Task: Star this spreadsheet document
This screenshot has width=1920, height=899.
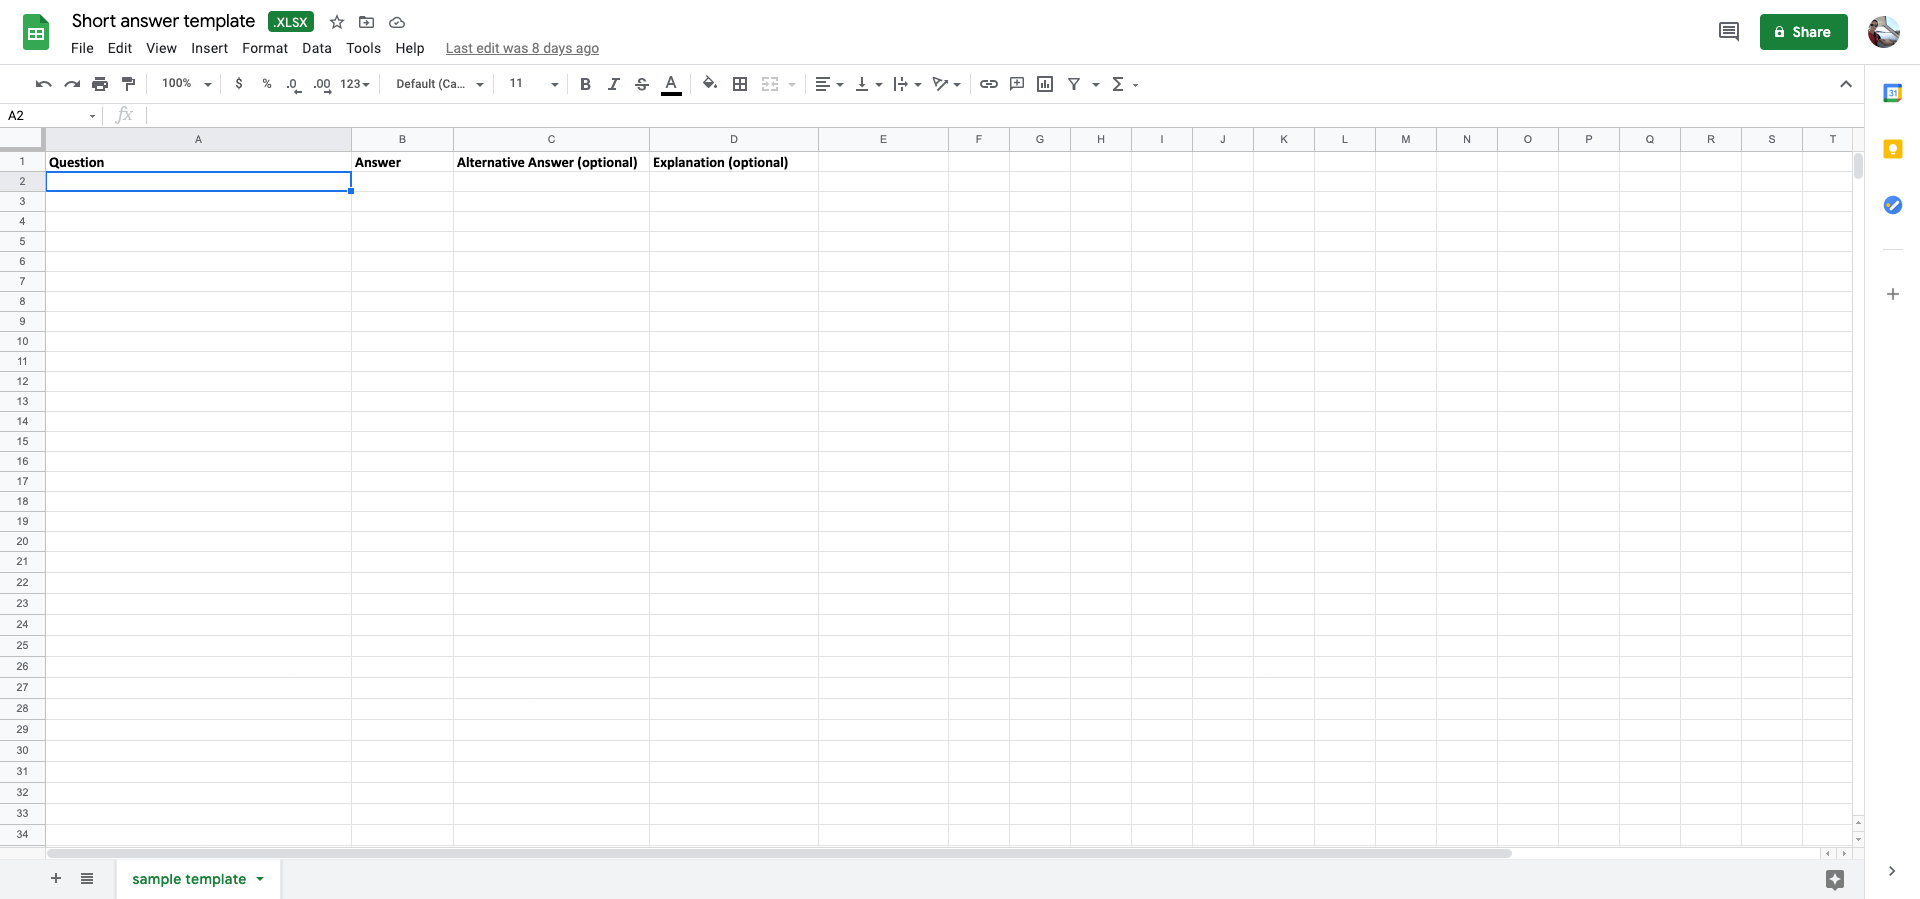Action: (337, 22)
